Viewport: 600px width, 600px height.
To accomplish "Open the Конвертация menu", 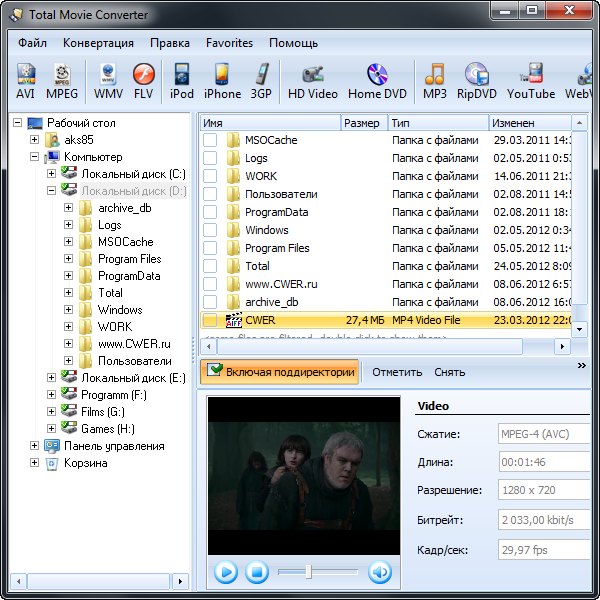I will pyautogui.click(x=98, y=43).
